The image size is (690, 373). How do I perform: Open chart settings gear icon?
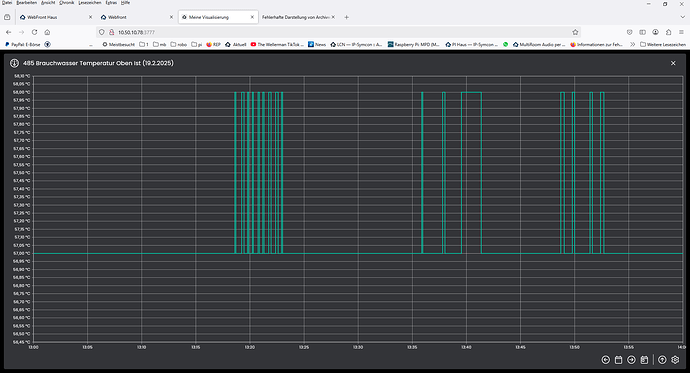(675, 360)
